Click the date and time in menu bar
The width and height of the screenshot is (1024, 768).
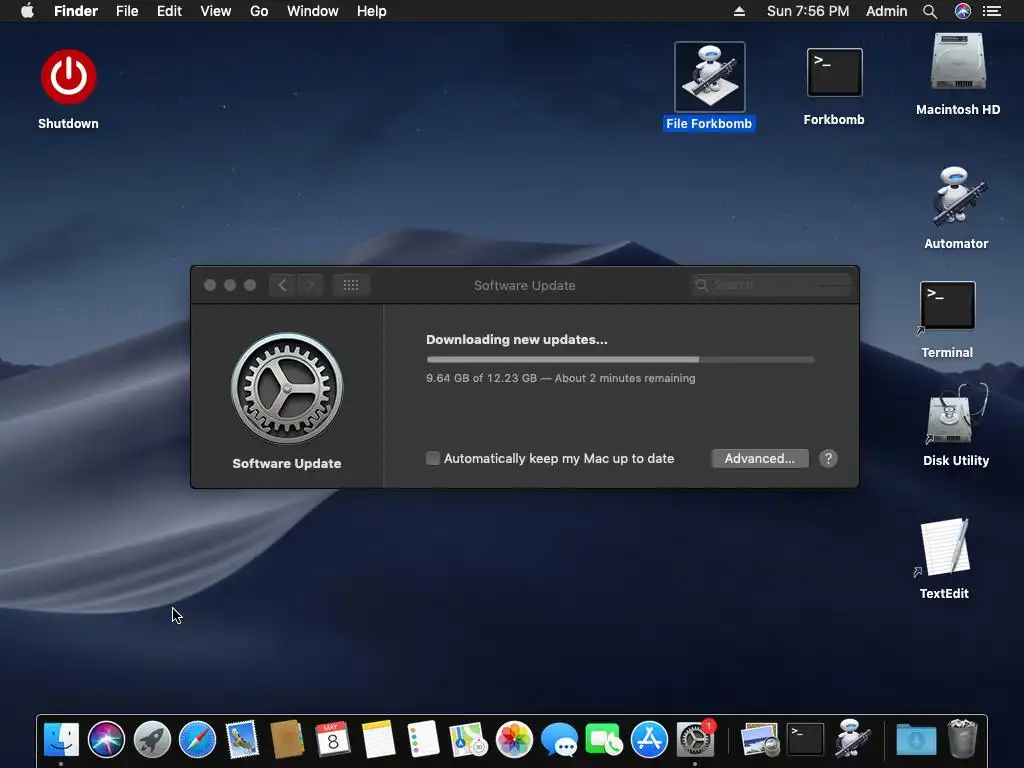coord(808,11)
